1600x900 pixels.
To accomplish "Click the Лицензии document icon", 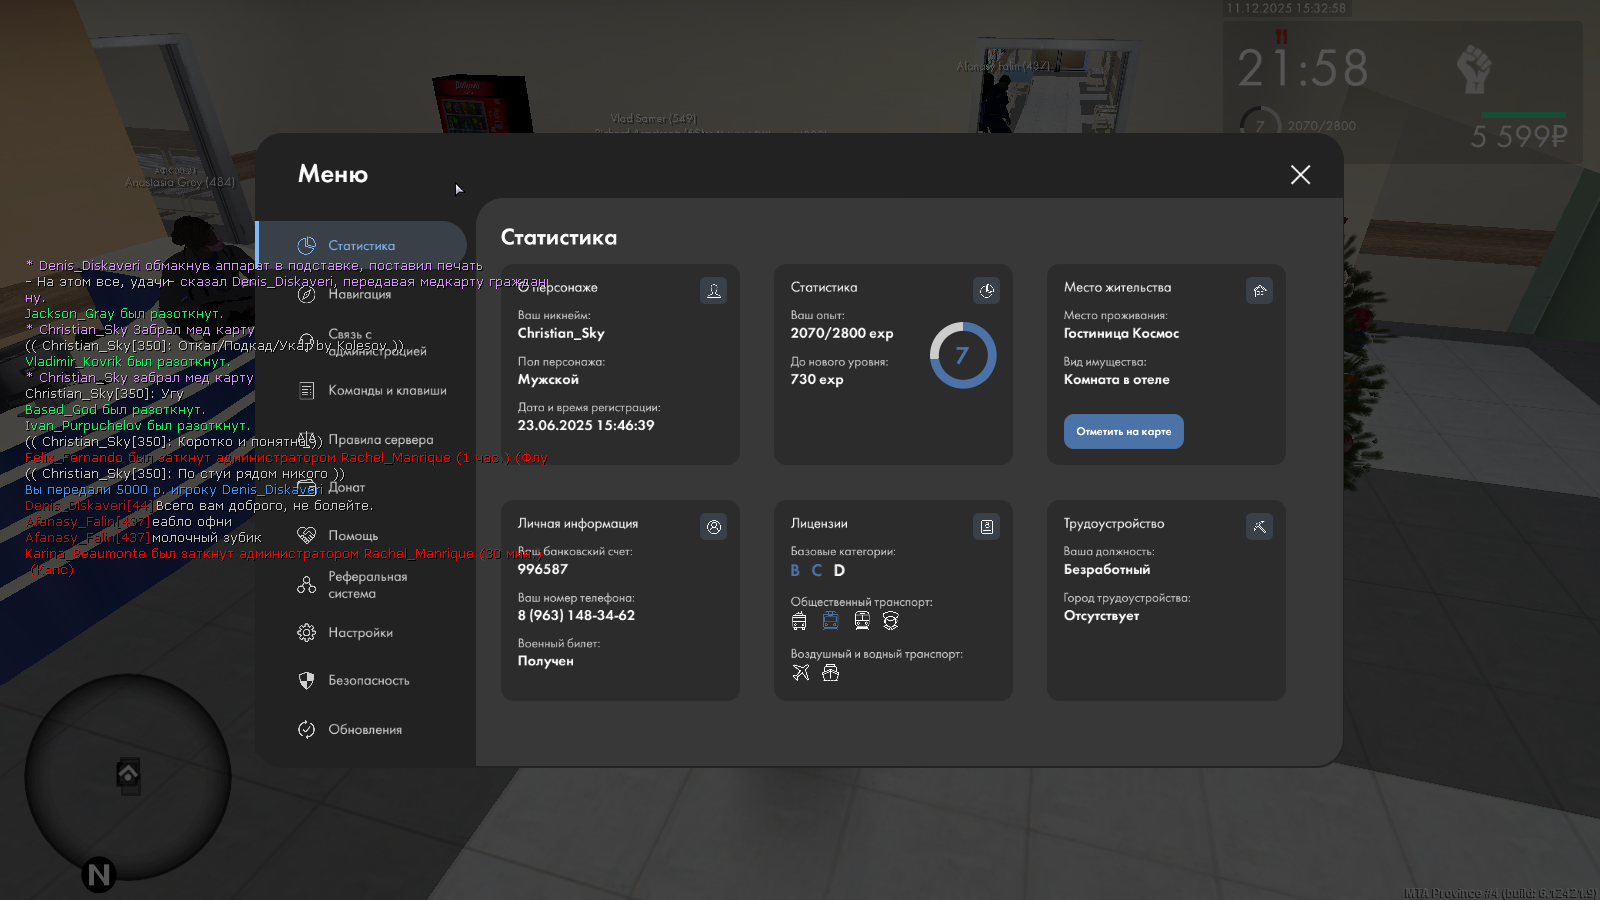I will pyautogui.click(x=986, y=527).
